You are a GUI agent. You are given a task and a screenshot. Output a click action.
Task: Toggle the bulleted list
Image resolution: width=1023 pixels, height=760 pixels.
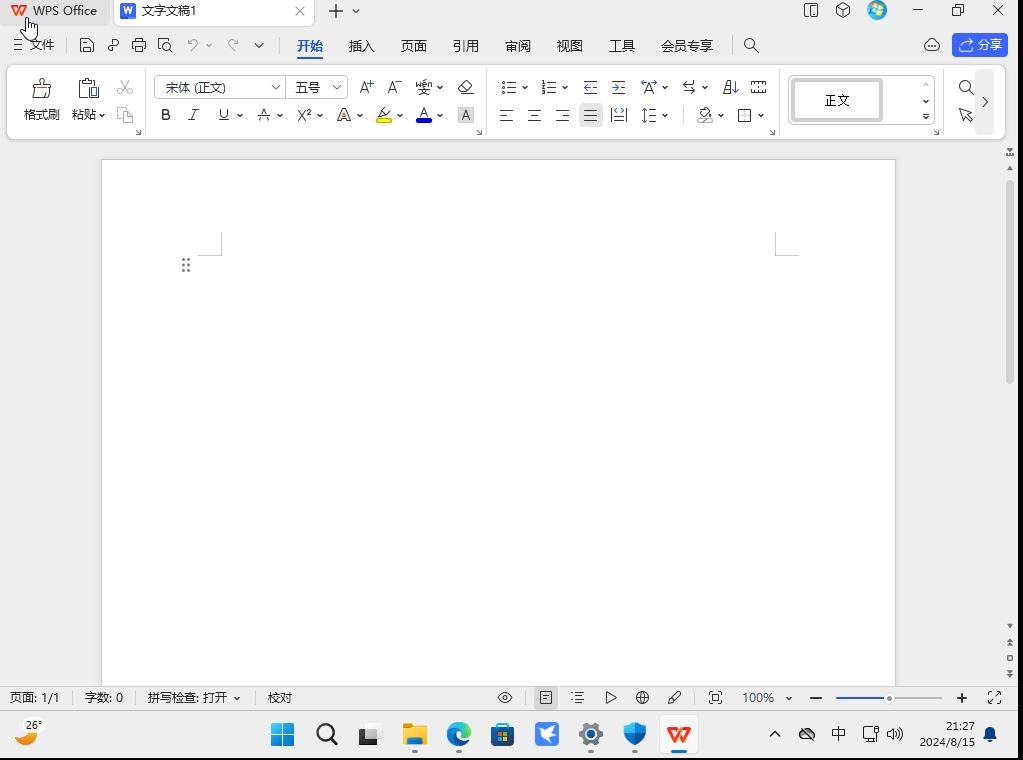(509, 87)
